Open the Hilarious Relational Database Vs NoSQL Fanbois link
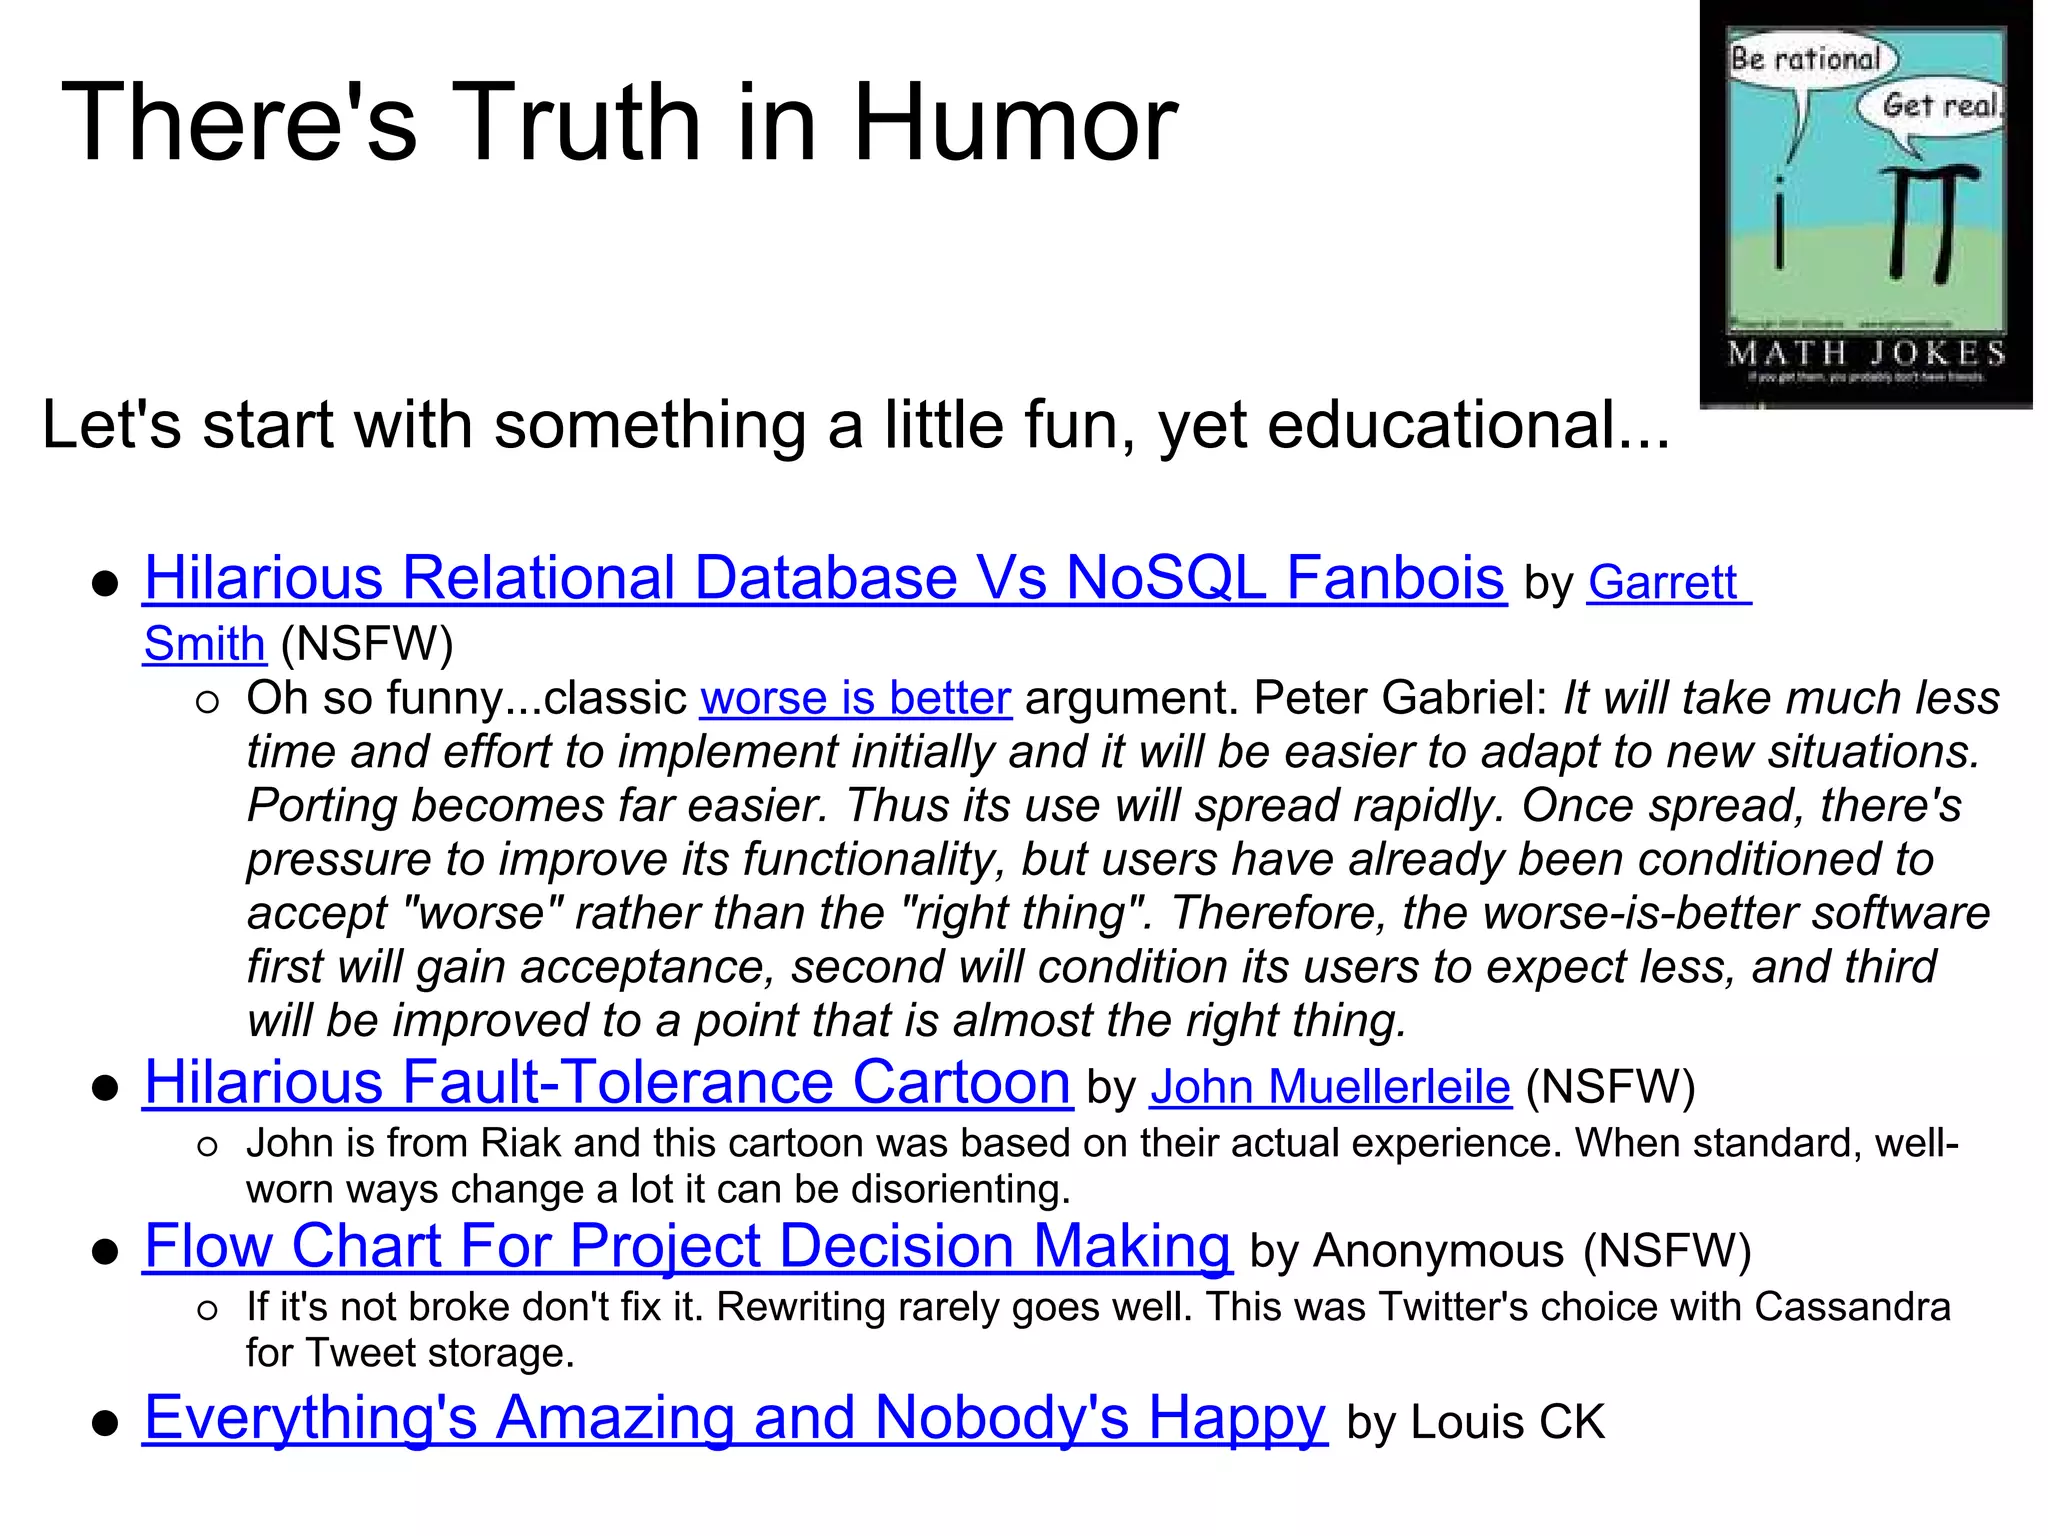This screenshot has width=2048, height=1536. pyautogui.click(x=825, y=578)
